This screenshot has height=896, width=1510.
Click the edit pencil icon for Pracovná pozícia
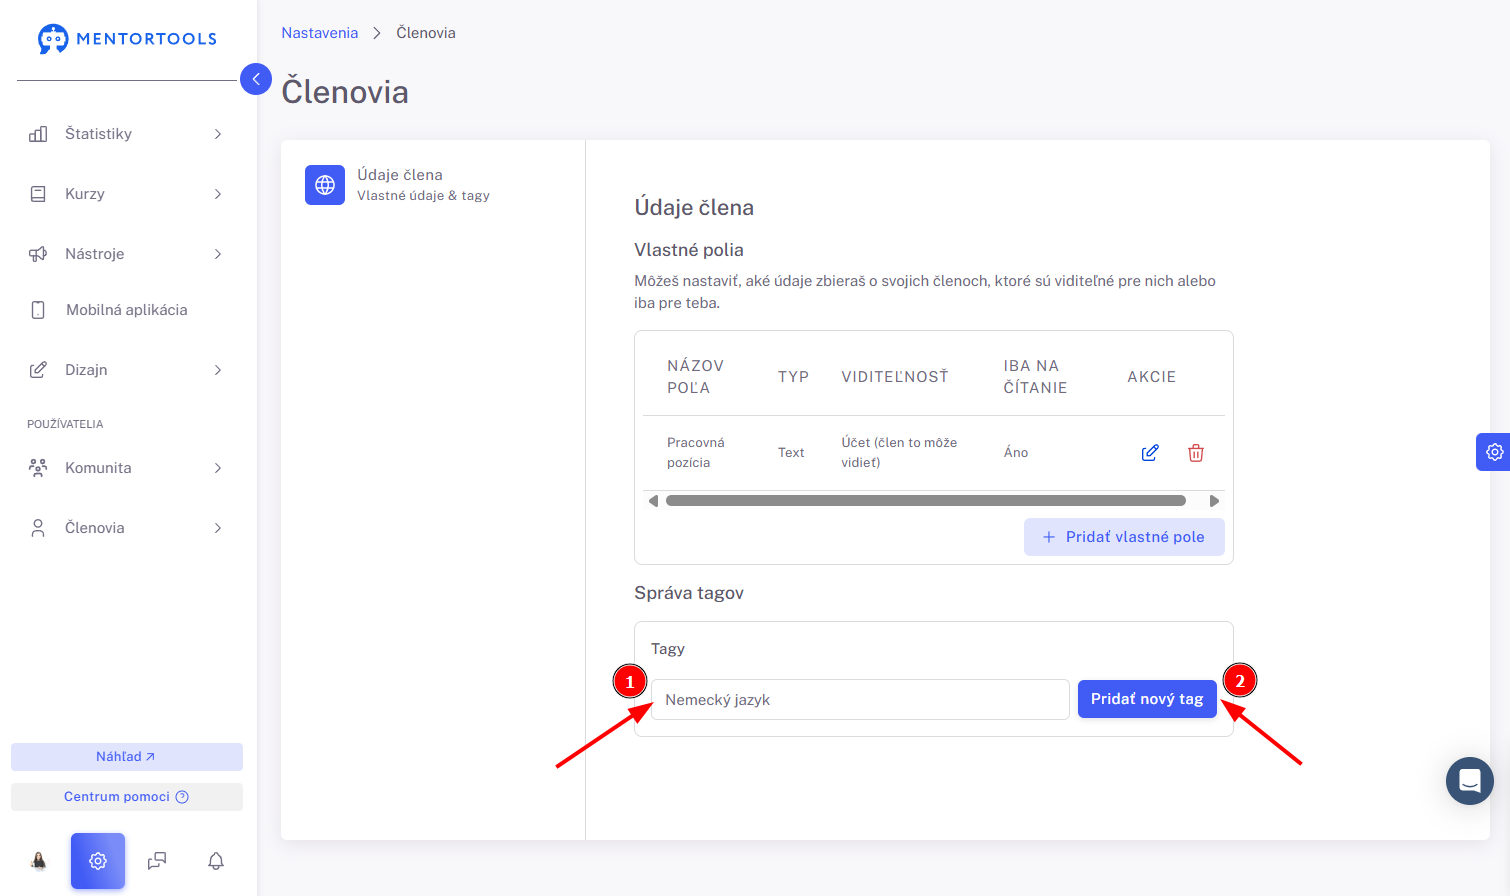(1150, 453)
